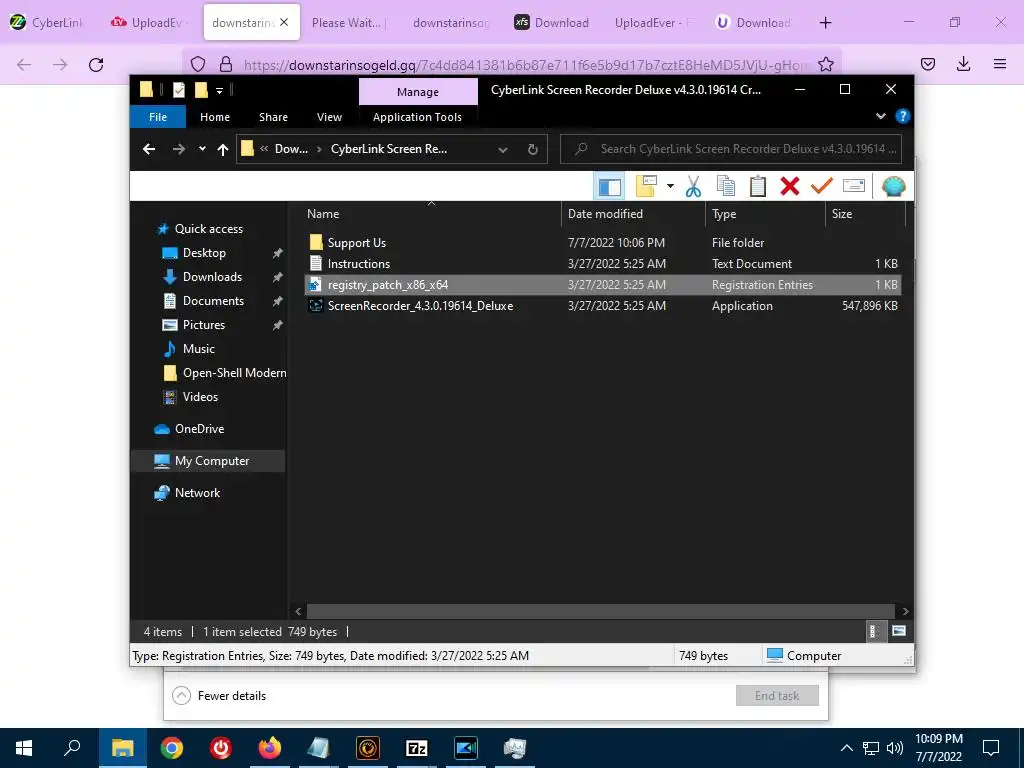Open Pictures in navigation pane
The image size is (1024, 768).
[x=204, y=325]
